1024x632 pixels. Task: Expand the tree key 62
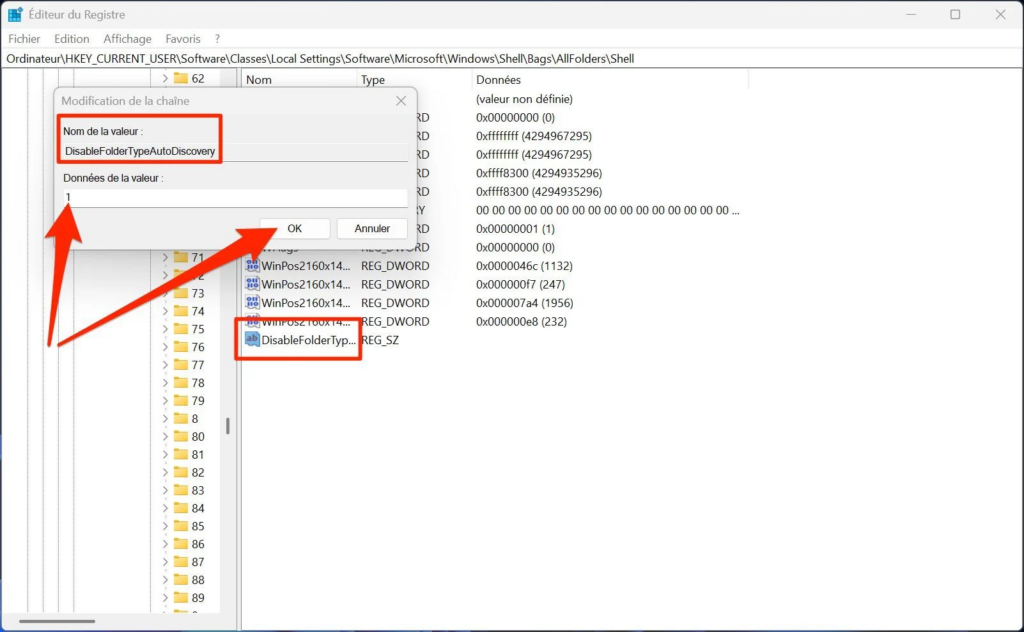165,78
